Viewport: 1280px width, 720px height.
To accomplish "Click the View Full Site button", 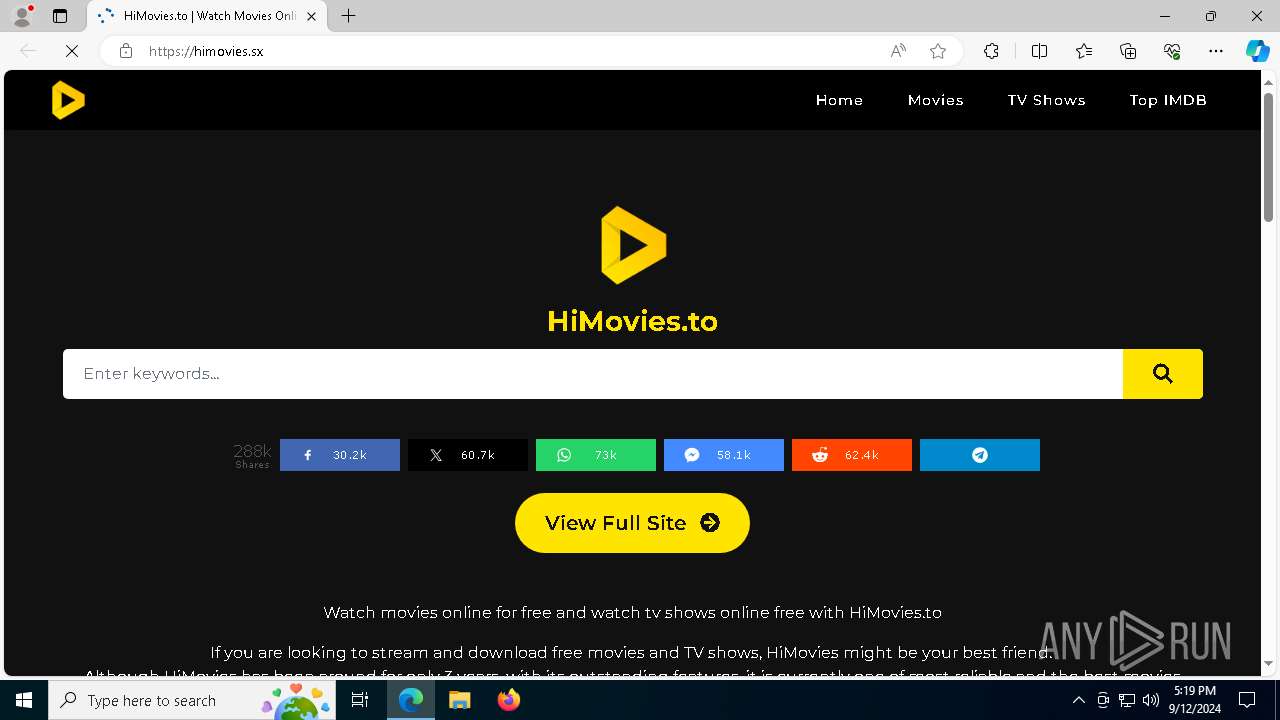I will (632, 523).
